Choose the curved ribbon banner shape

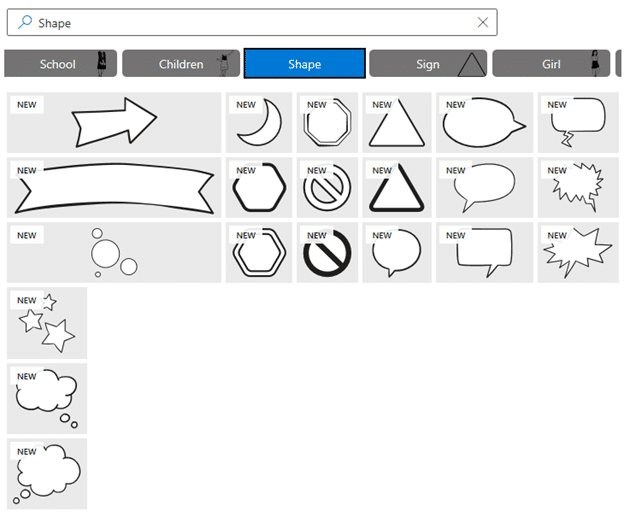point(114,187)
